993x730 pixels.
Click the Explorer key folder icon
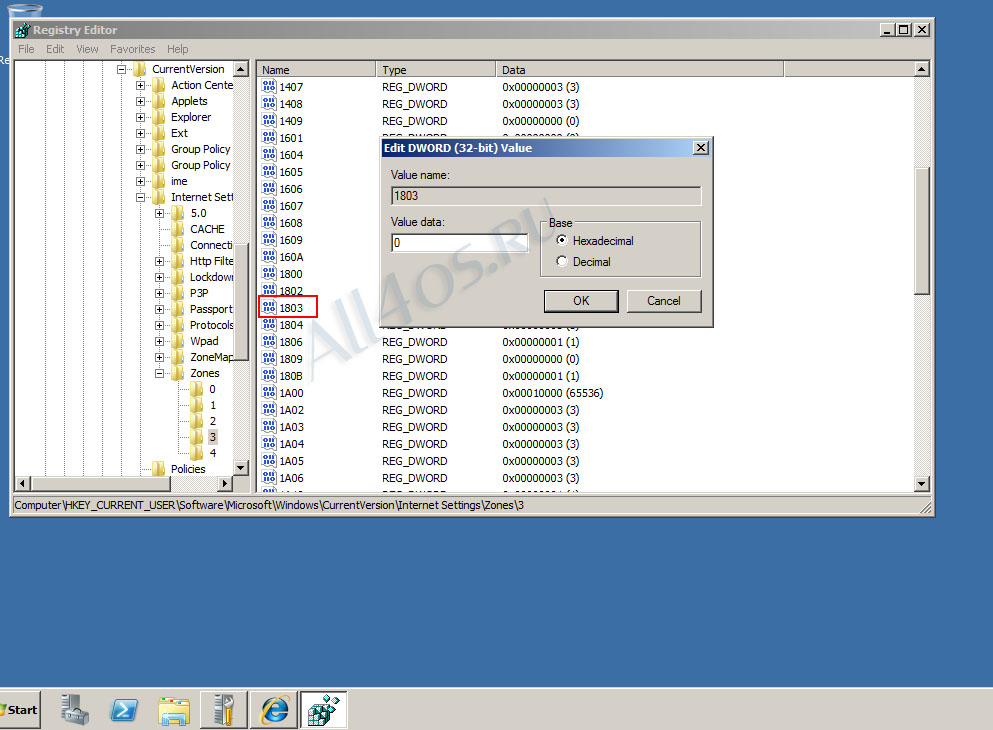tap(159, 117)
